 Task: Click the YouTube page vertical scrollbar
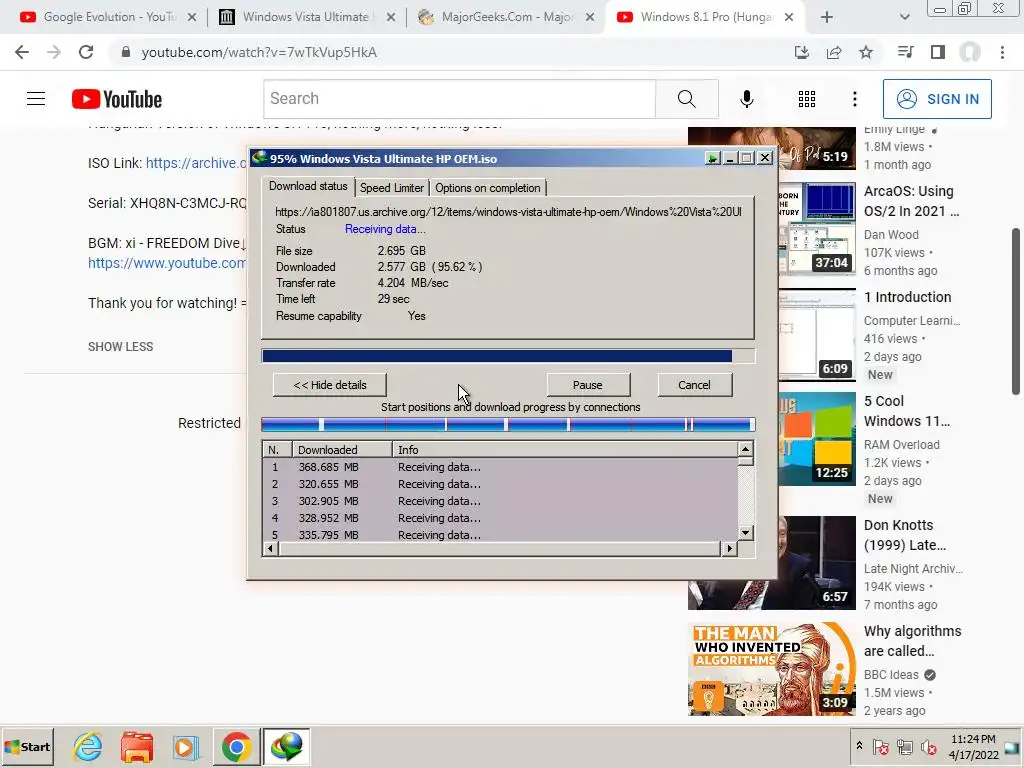1016,312
